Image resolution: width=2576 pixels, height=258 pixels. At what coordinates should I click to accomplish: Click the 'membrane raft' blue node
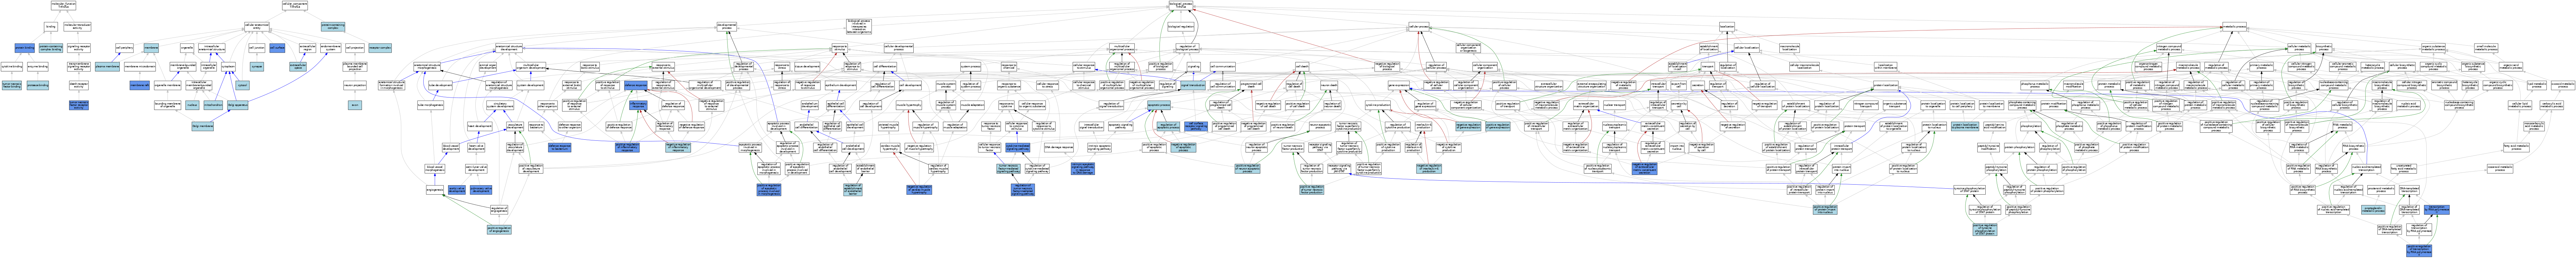pyautogui.click(x=140, y=85)
